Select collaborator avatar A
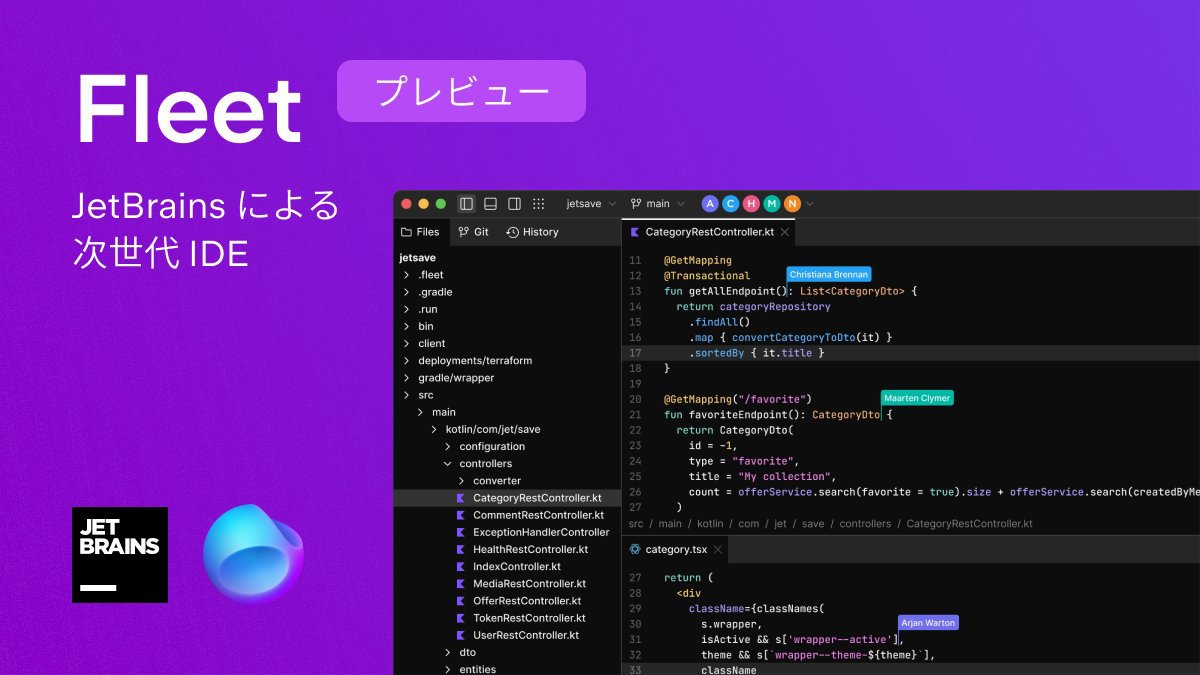 pyautogui.click(x=710, y=204)
